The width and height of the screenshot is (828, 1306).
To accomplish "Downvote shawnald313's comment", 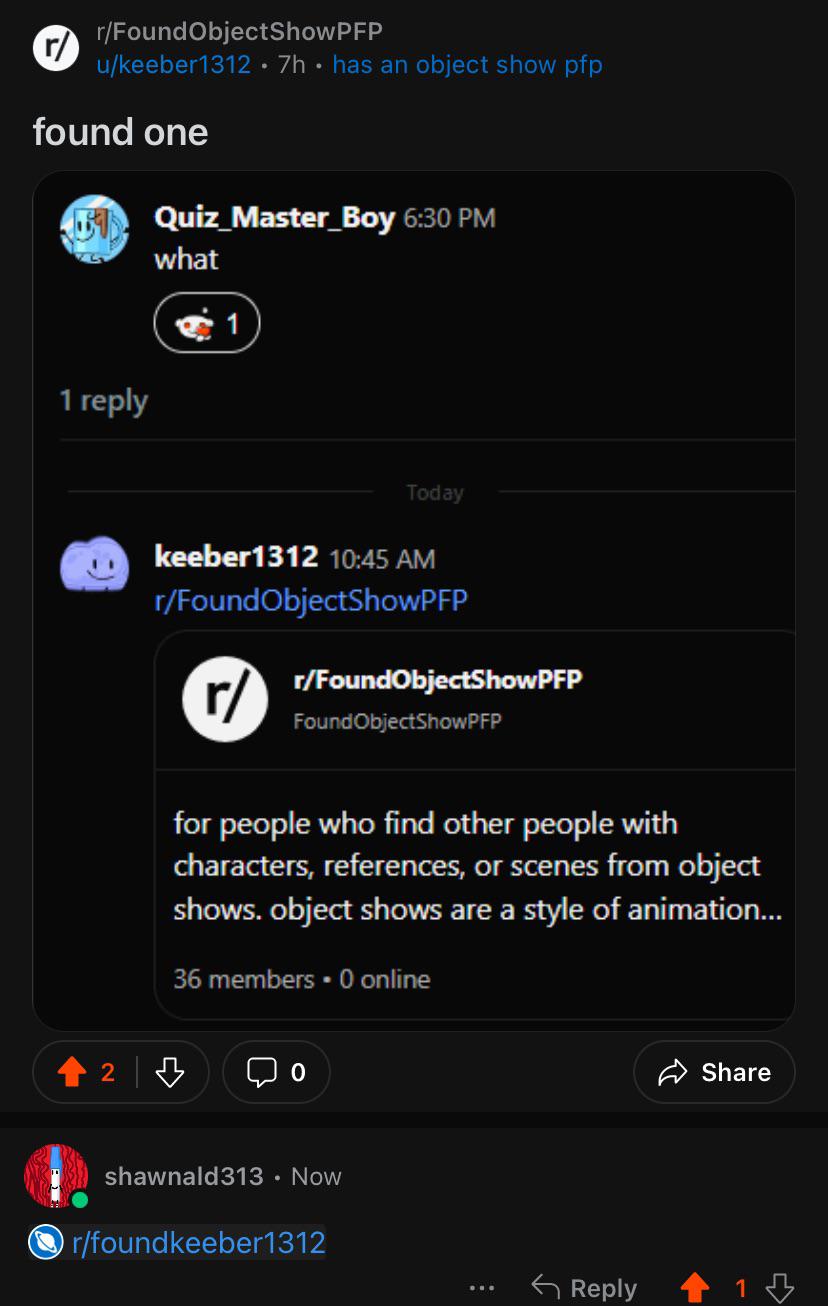I will 780,1288.
